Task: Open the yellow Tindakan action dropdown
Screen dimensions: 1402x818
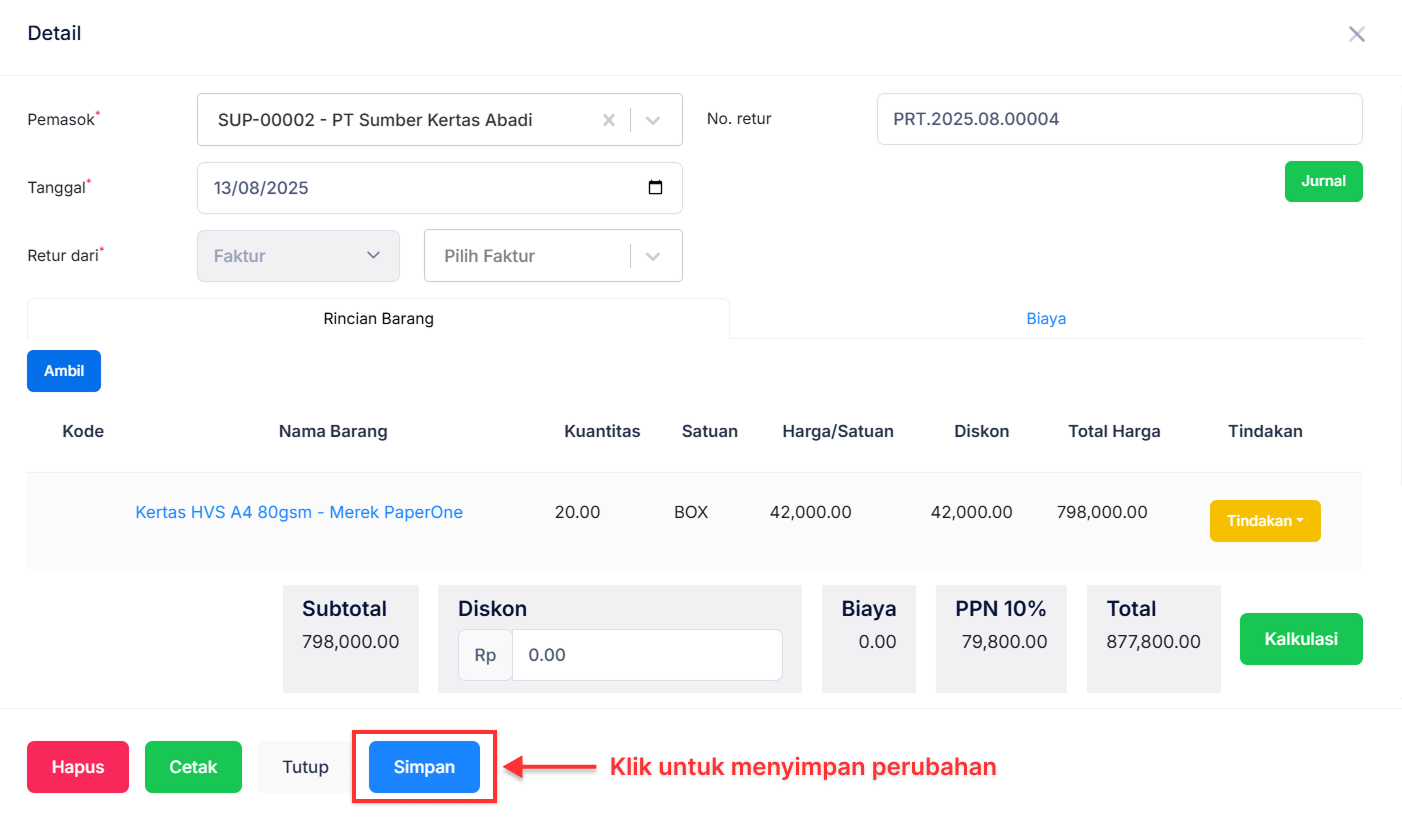Action: [x=1265, y=520]
